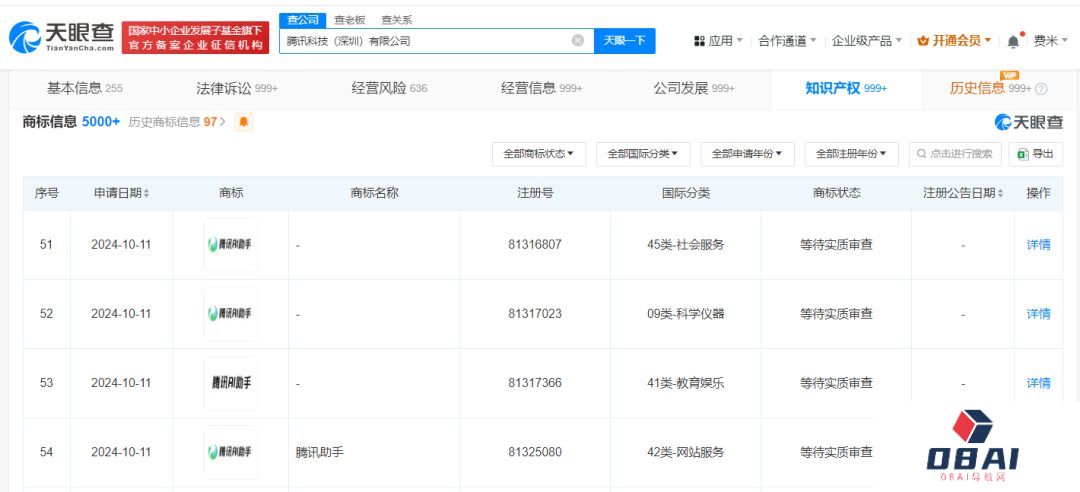Open the notification bell in the top bar

[1013, 41]
